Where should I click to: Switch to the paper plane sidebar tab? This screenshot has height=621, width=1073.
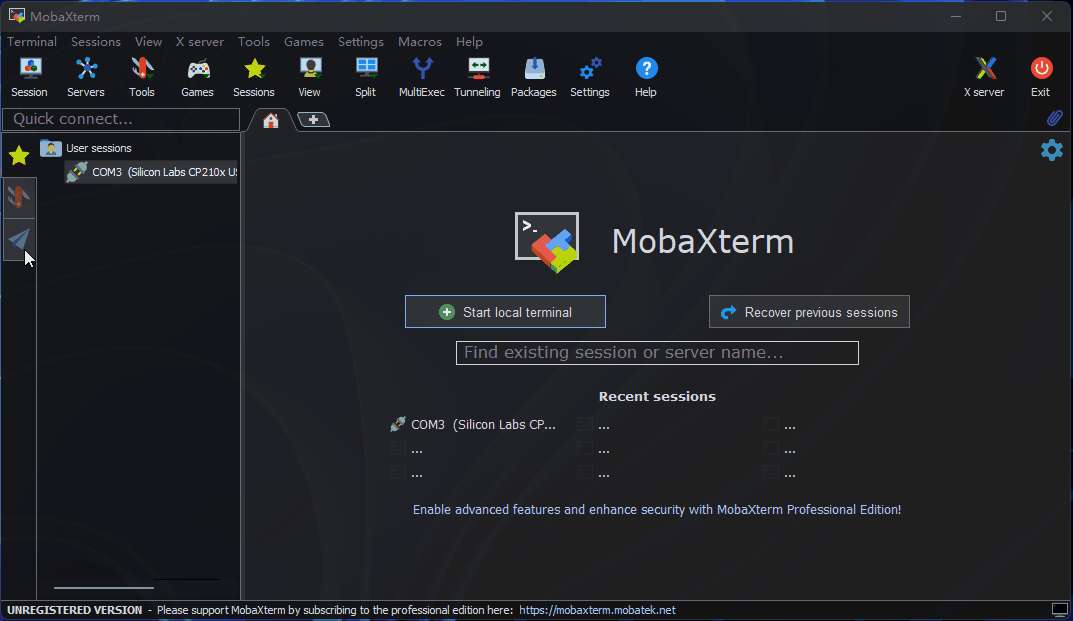point(19,239)
